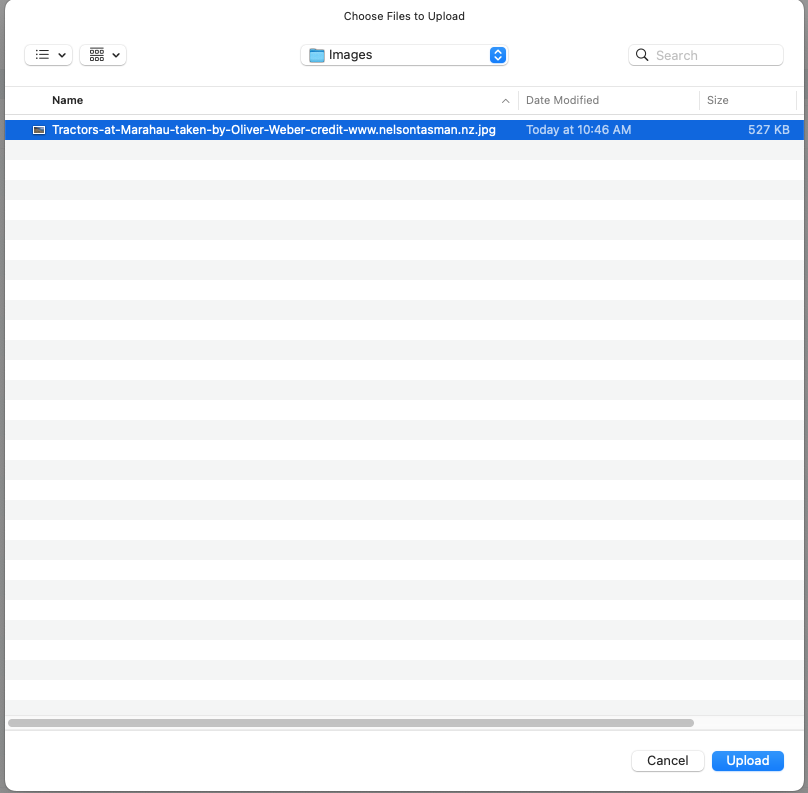The image size is (808, 793).
Task: Sort files by Name column header
Action: pos(68,100)
